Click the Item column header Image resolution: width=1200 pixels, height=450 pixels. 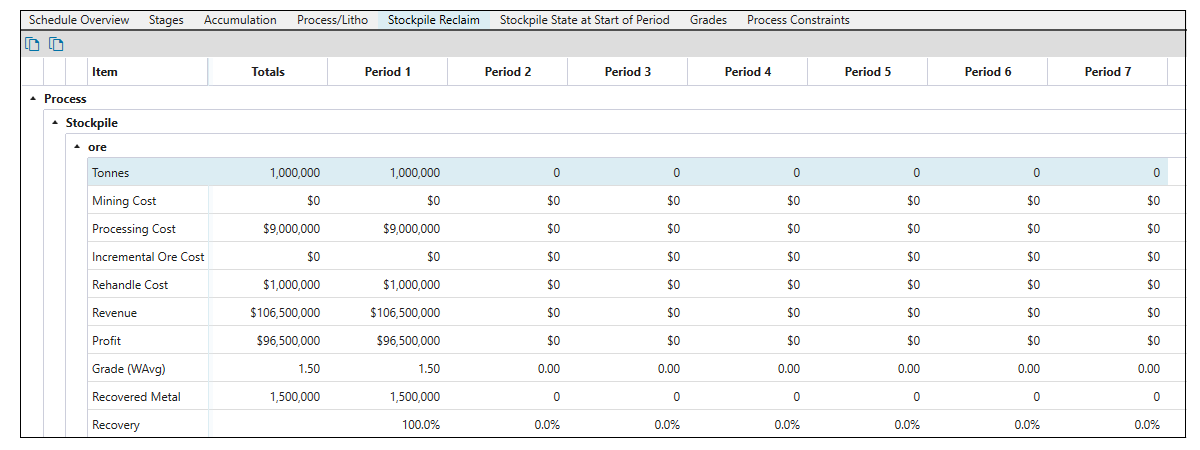(104, 71)
